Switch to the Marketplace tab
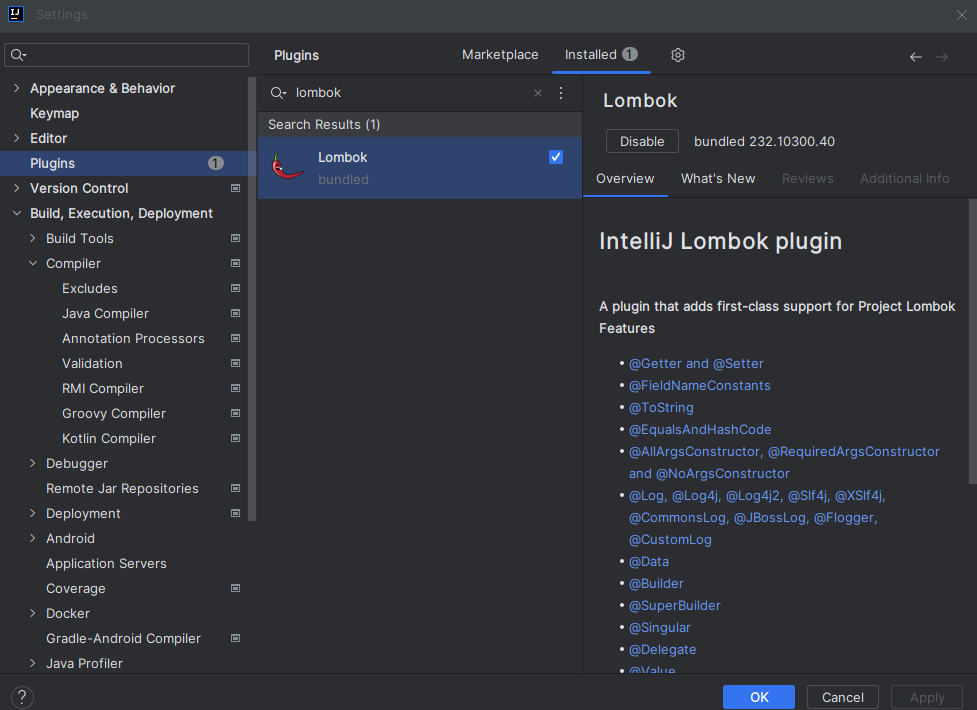 (500, 55)
